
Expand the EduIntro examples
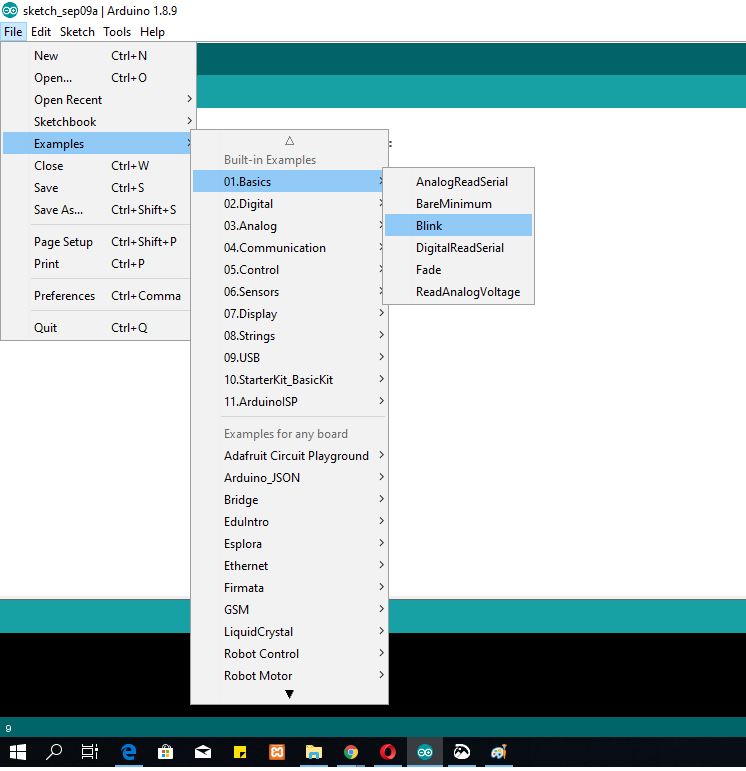290,522
